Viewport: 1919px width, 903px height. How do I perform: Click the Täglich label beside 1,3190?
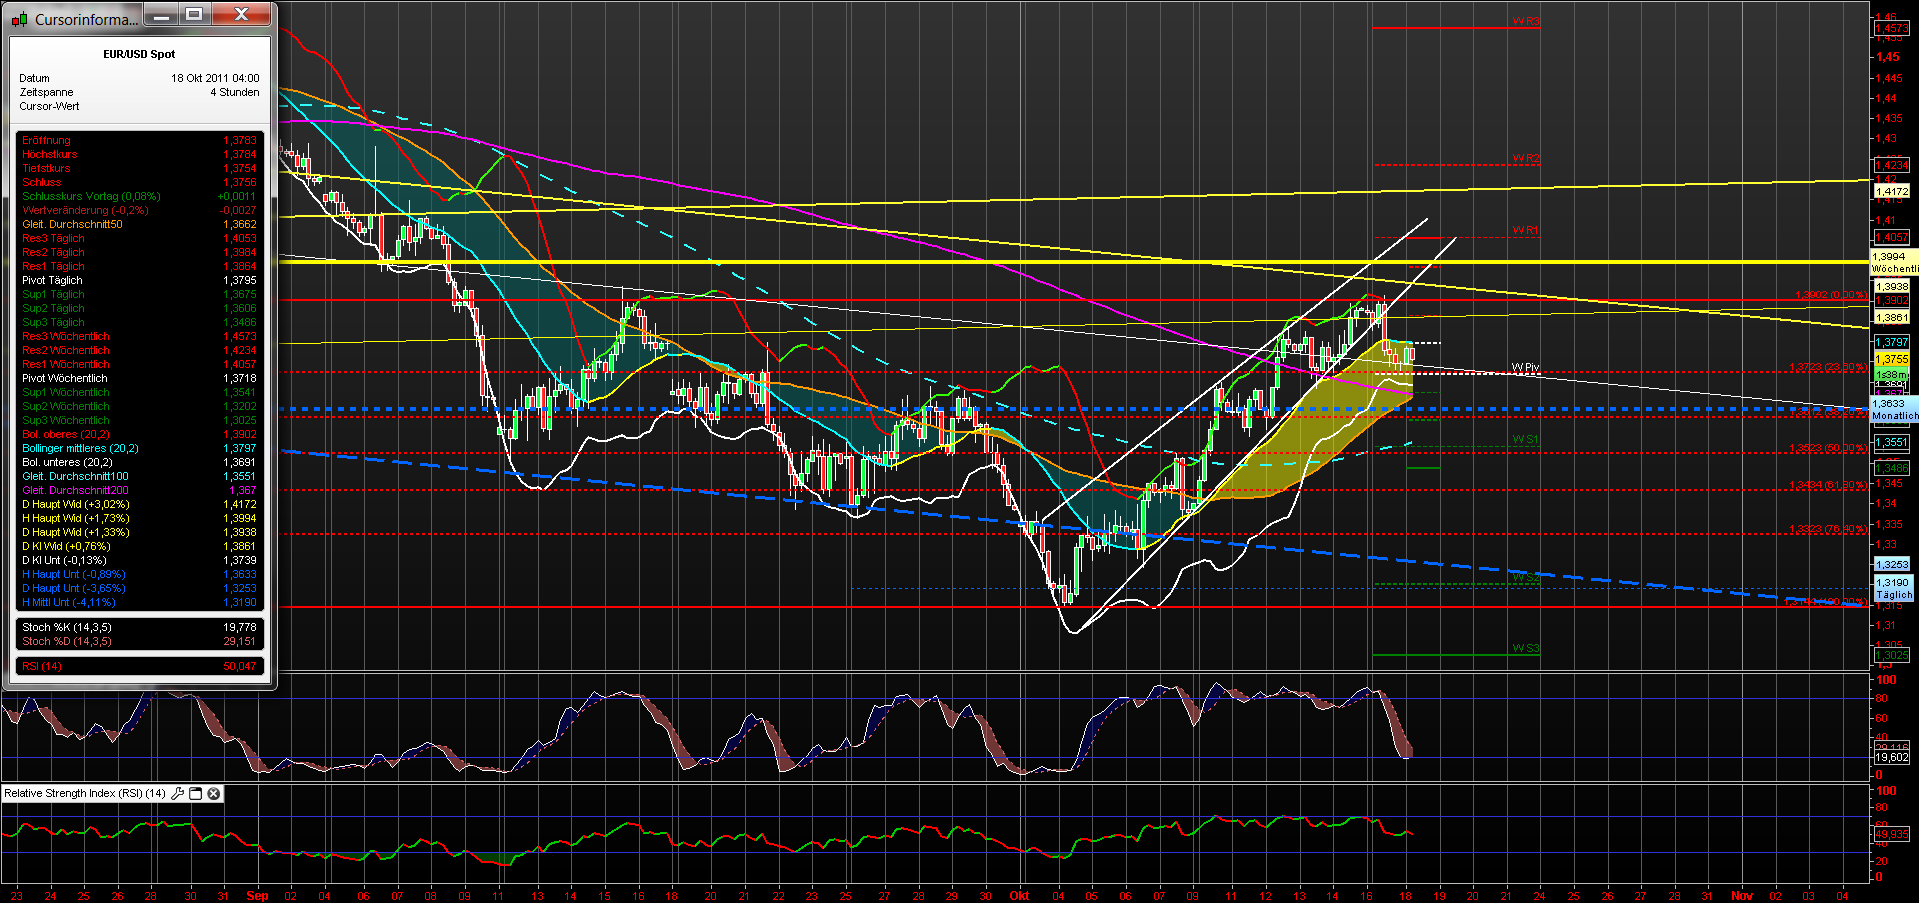pyautogui.click(x=1893, y=594)
